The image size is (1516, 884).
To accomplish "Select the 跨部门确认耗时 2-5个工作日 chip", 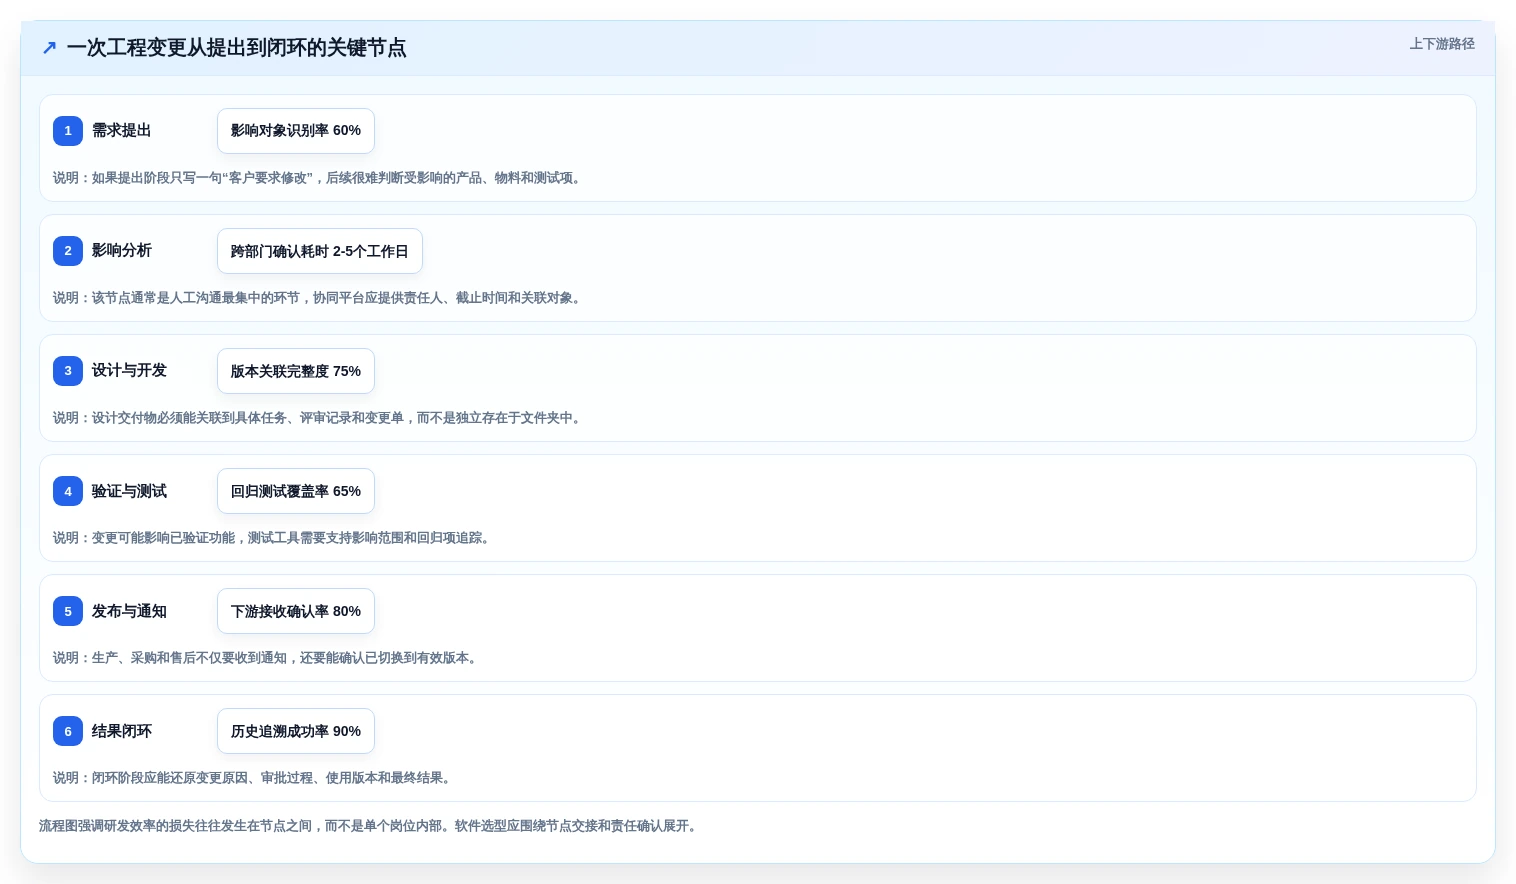I will point(320,251).
